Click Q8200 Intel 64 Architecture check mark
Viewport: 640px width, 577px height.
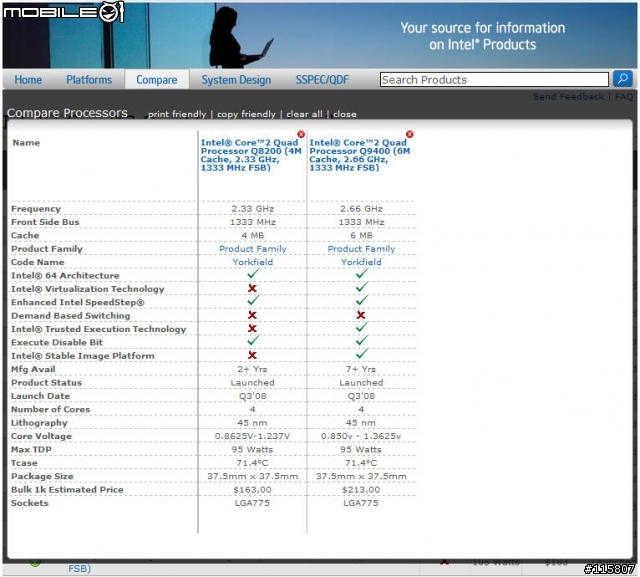[253, 274]
